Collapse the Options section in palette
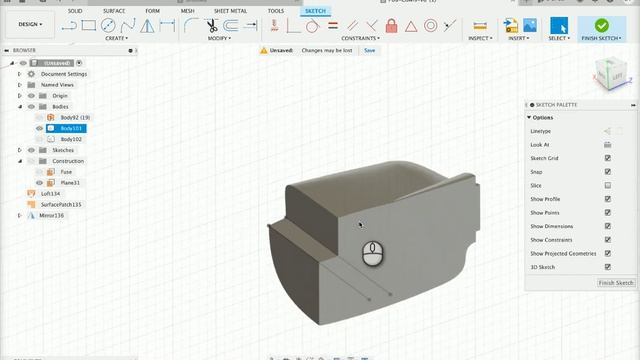The width and height of the screenshot is (640, 360). (x=529, y=118)
